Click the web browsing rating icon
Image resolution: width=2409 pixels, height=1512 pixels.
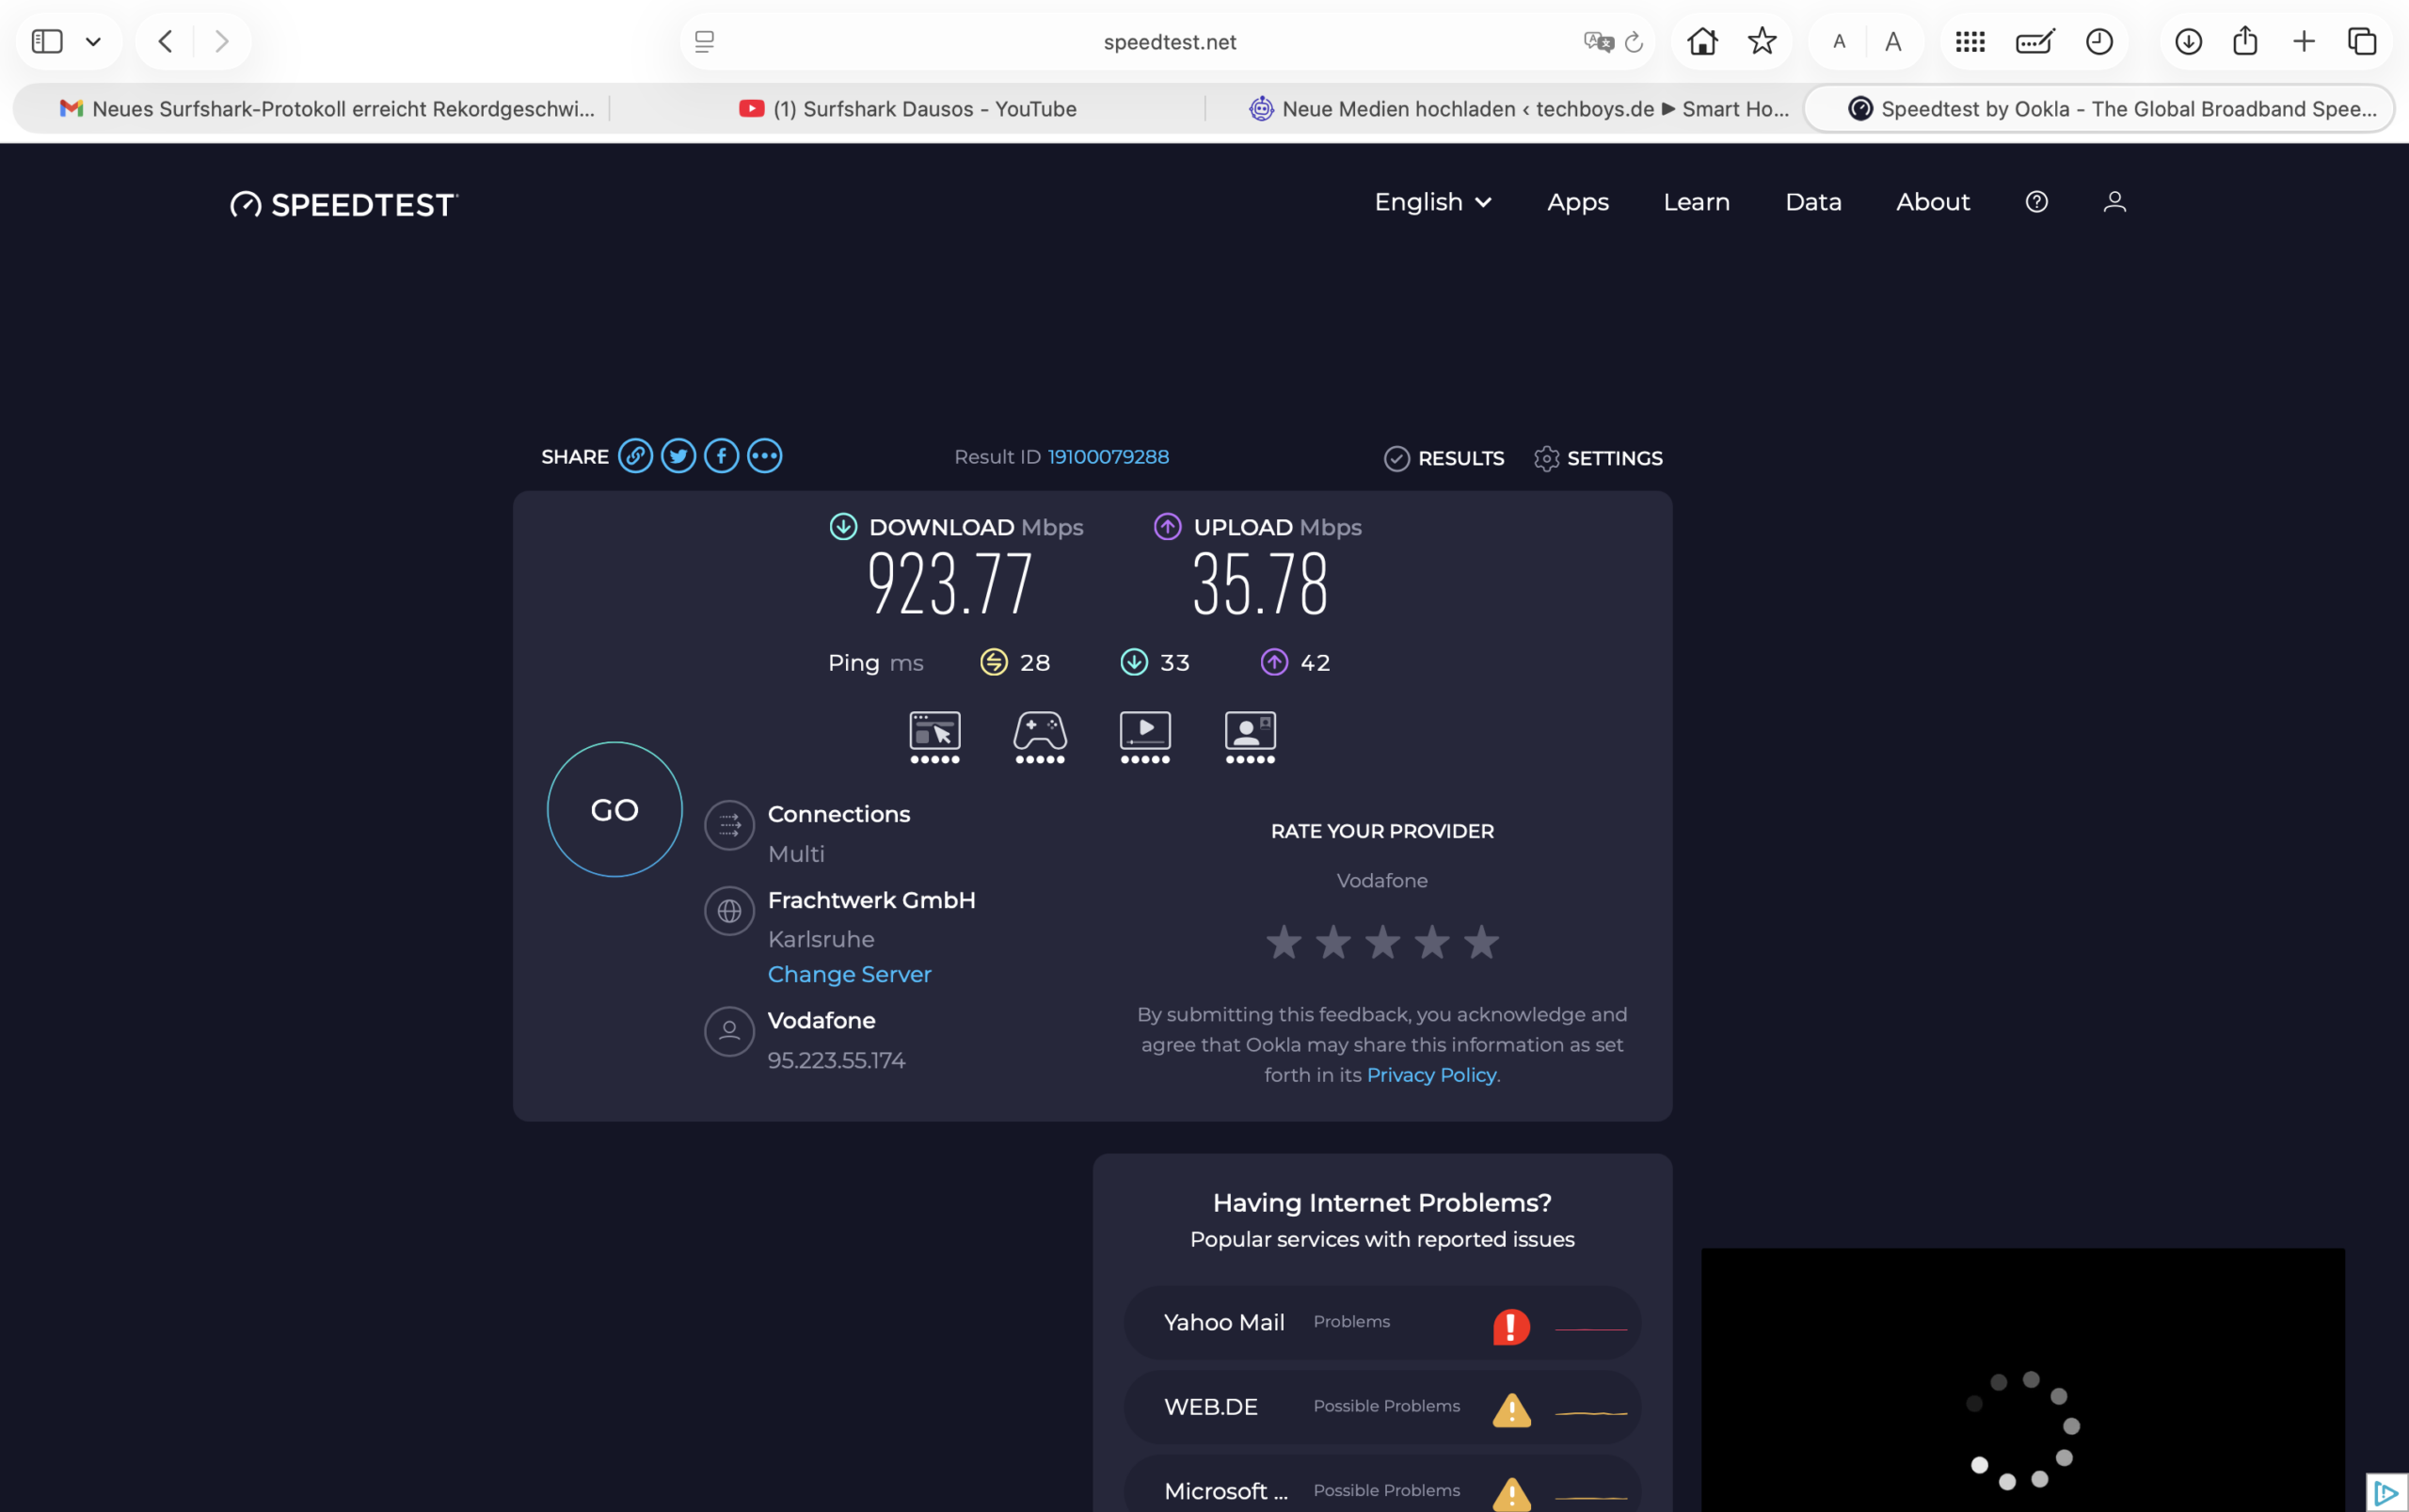[934, 737]
